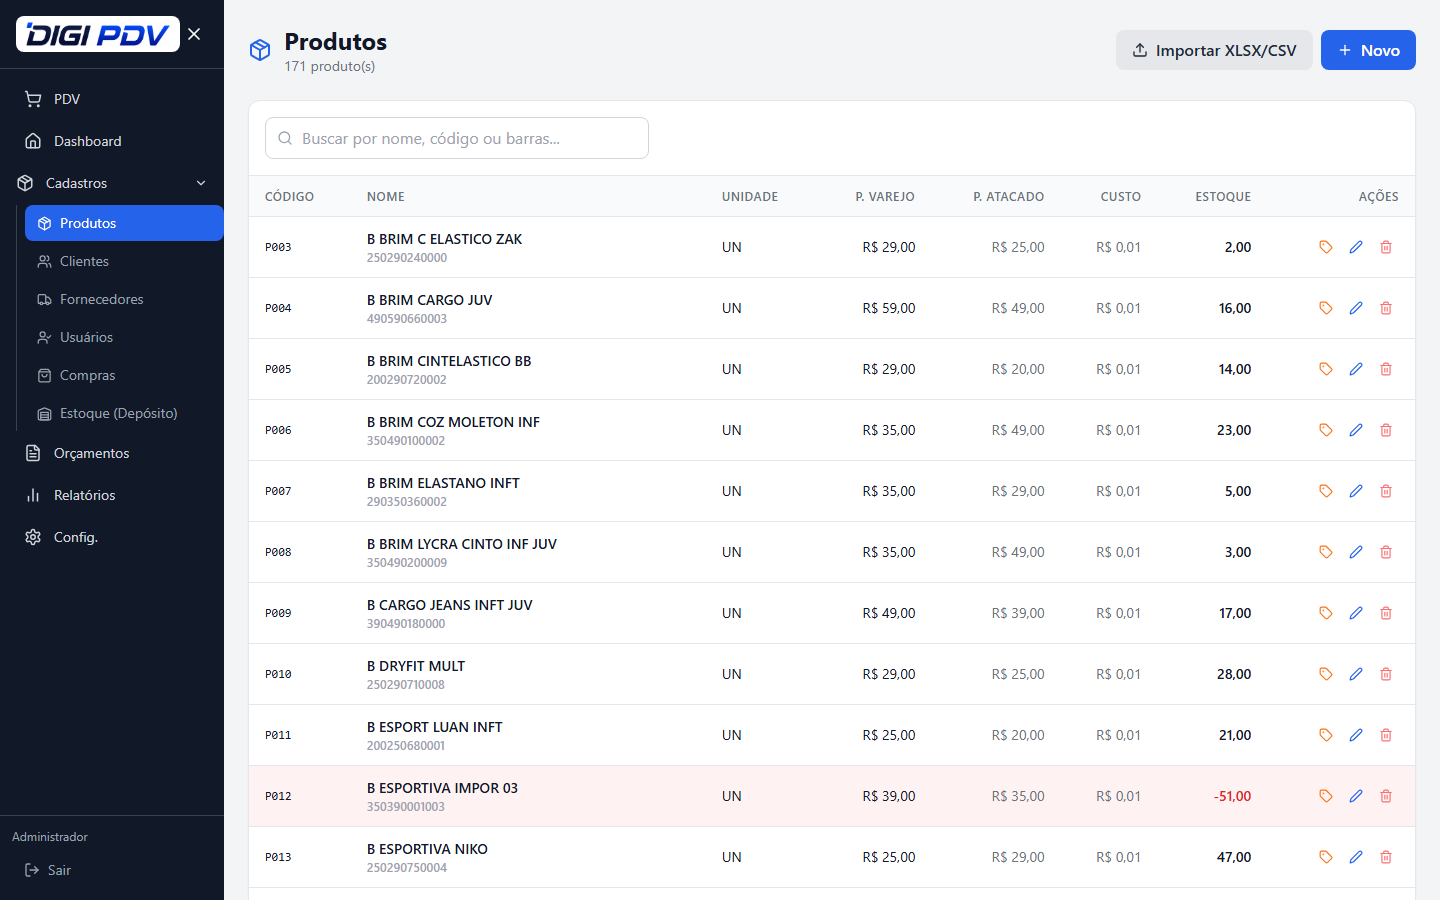This screenshot has height=900, width=1440.
Task: Delete B BRIM ELASTANO INFT using trash icon
Action: click(1386, 491)
